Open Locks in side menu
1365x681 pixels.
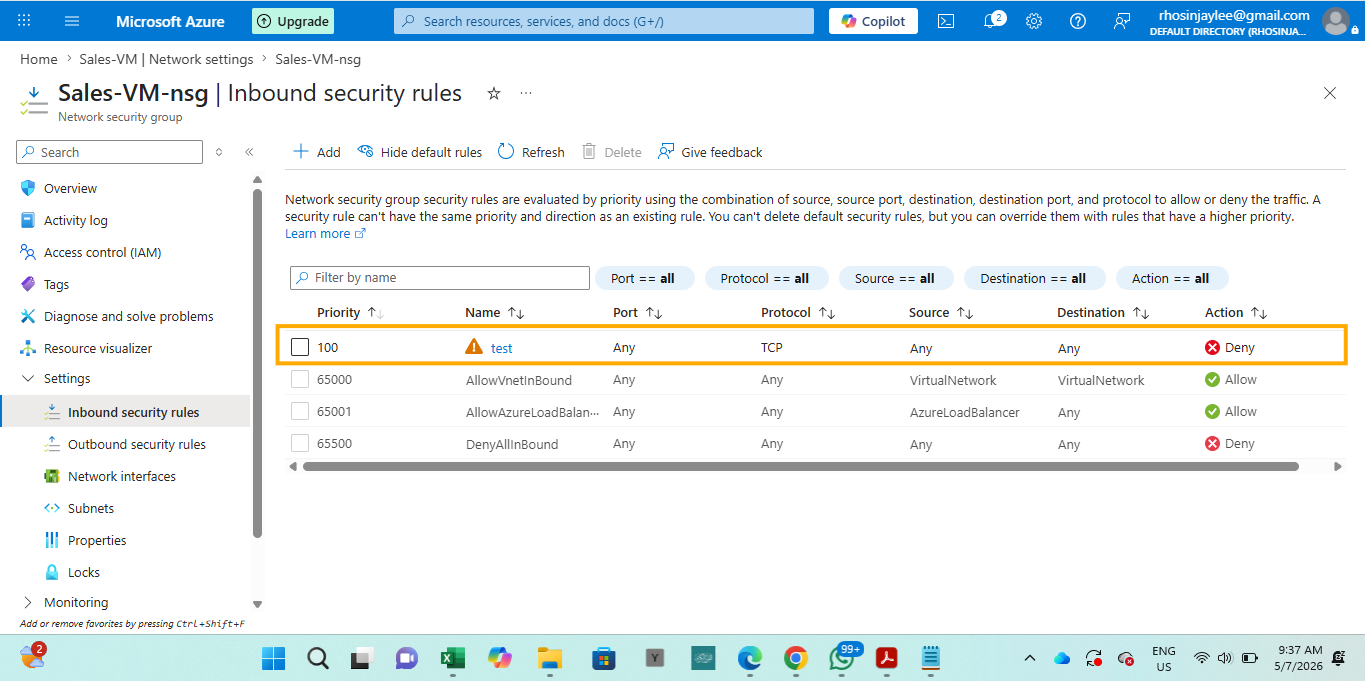(x=84, y=572)
